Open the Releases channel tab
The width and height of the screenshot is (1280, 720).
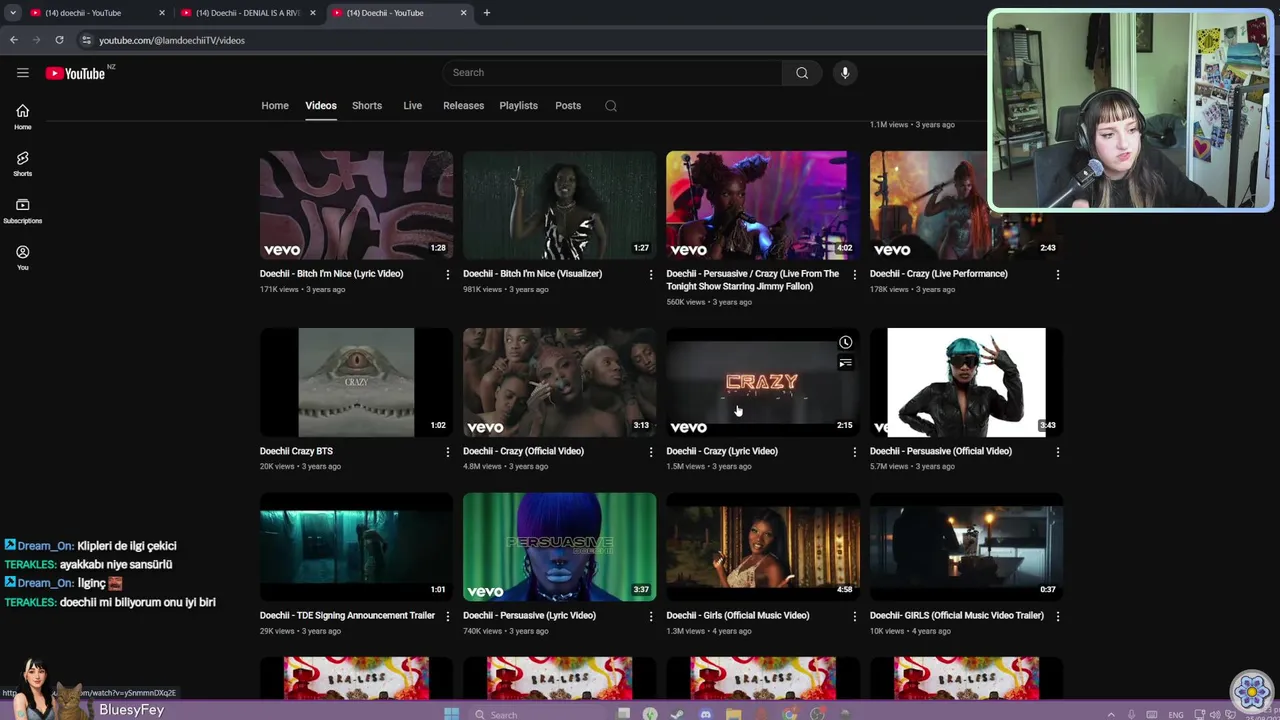click(x=463, y=106)
